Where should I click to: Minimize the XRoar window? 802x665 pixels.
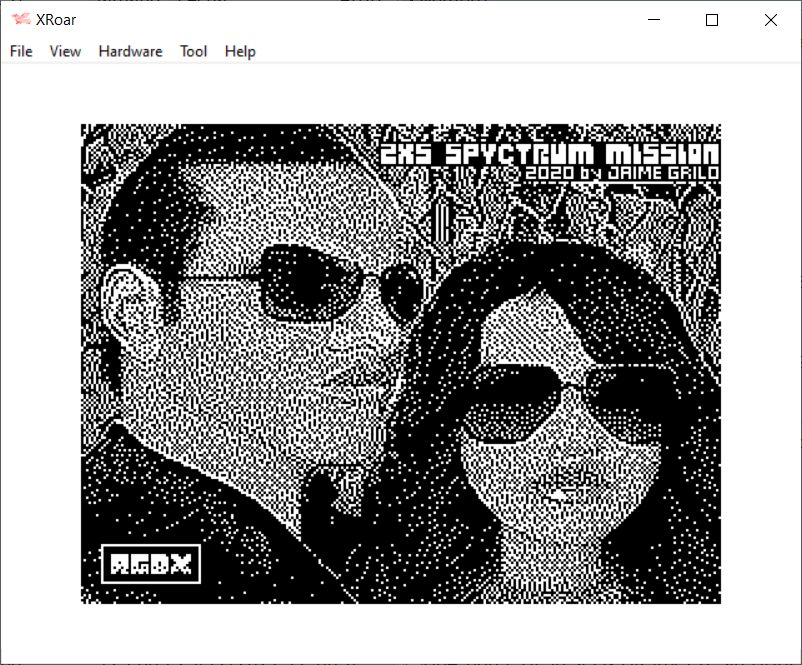654,20
